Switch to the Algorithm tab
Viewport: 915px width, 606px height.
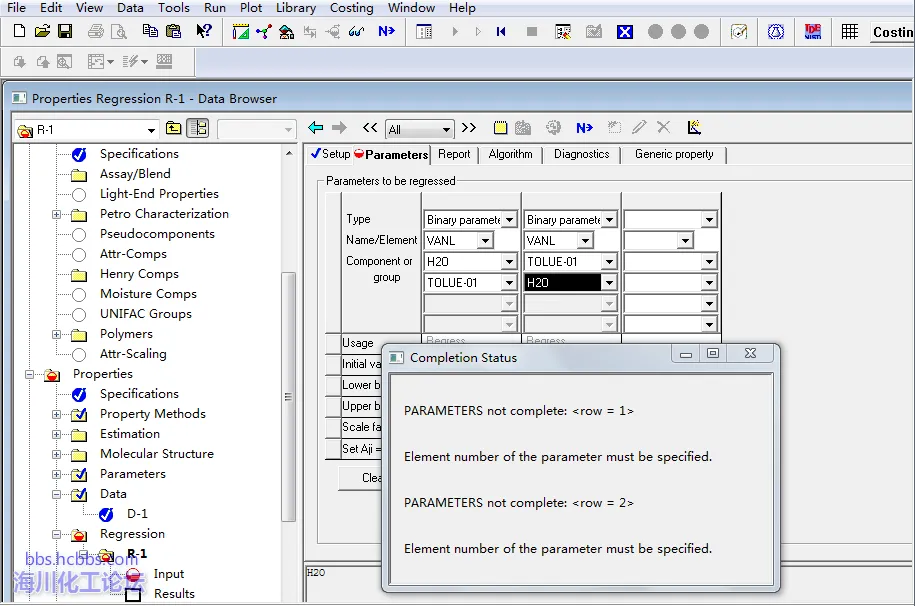[x=511, y=154]
